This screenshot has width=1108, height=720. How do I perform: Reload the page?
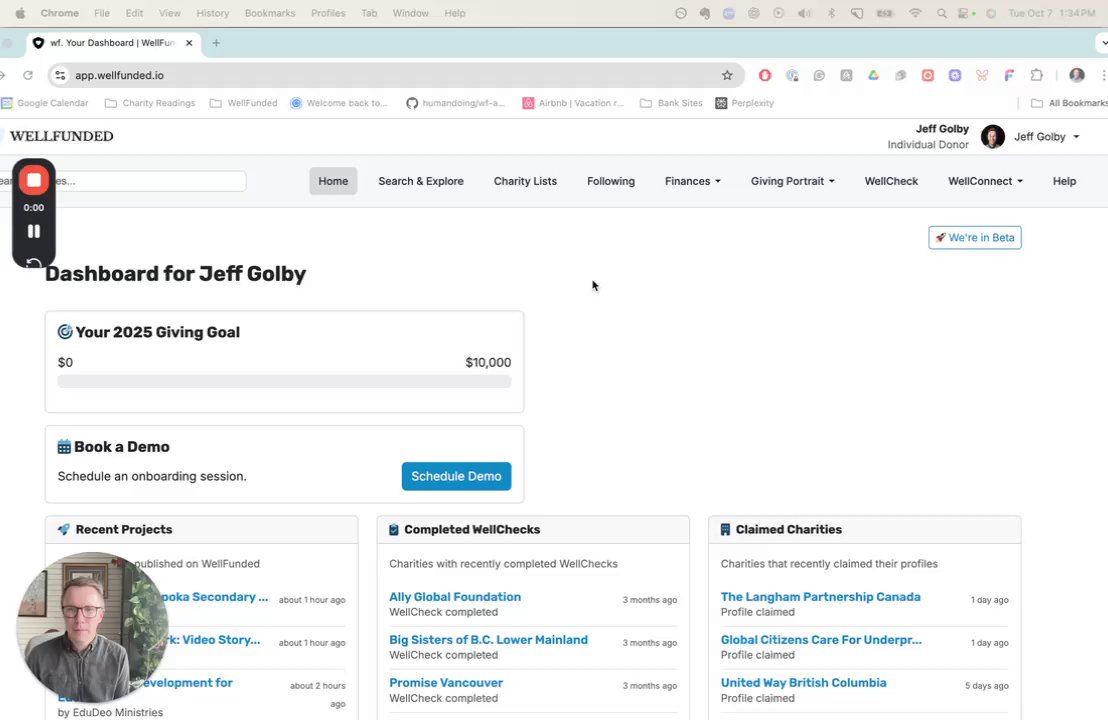point(28,75)
